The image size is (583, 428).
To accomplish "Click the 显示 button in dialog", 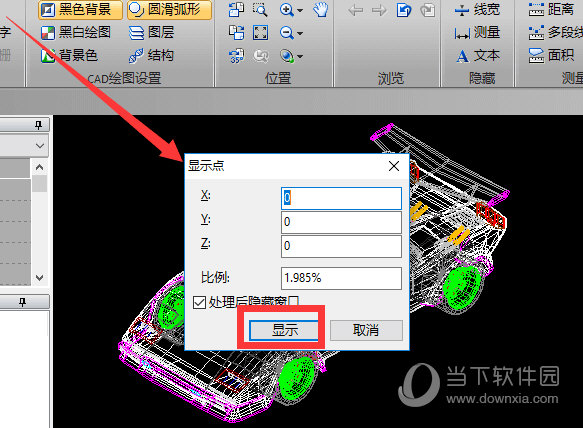I will click(x=284, y=330).
